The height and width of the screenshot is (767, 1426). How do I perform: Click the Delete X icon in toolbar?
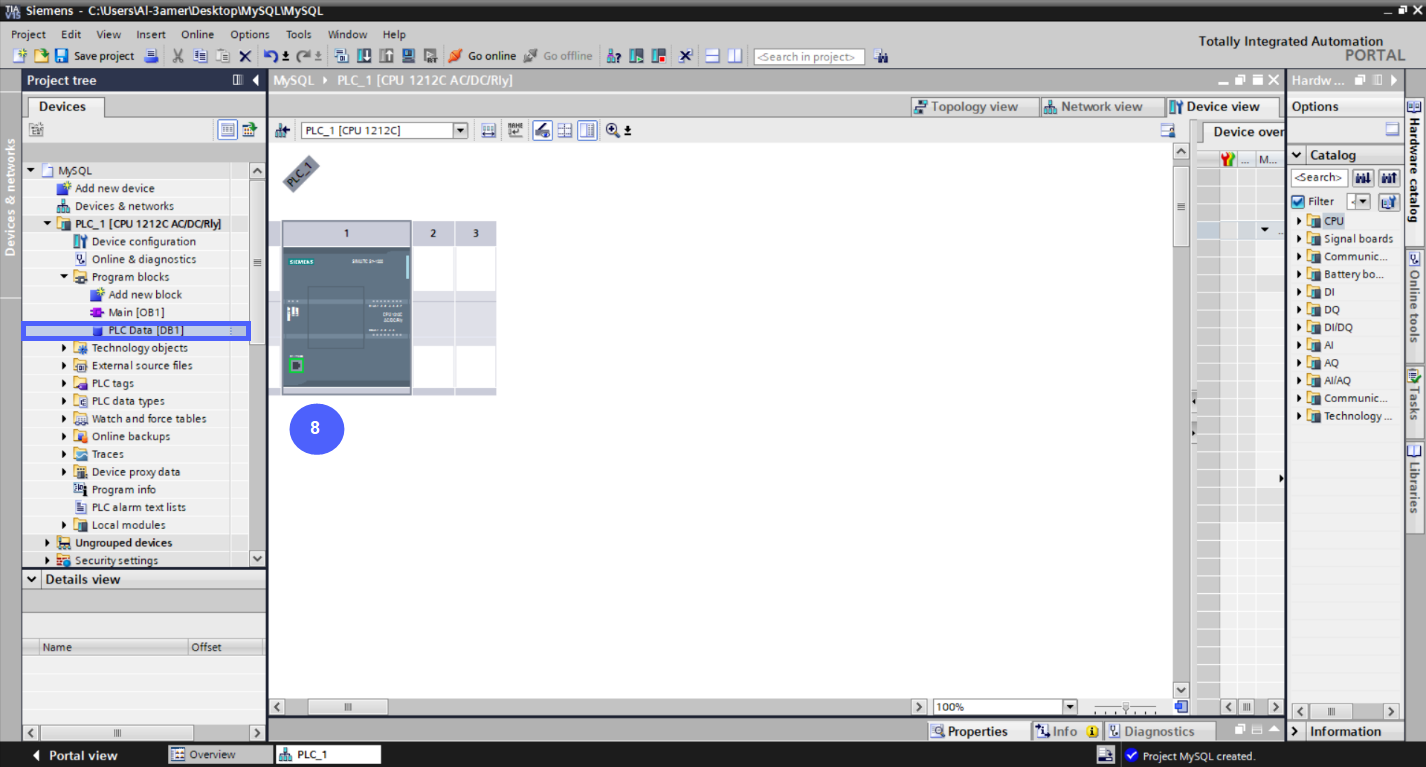[245, 56]
